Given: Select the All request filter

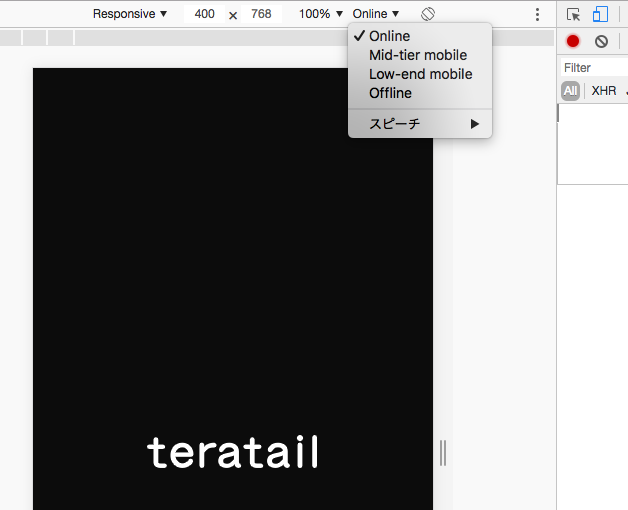Looking at the screenshot, I should [570, 91].
